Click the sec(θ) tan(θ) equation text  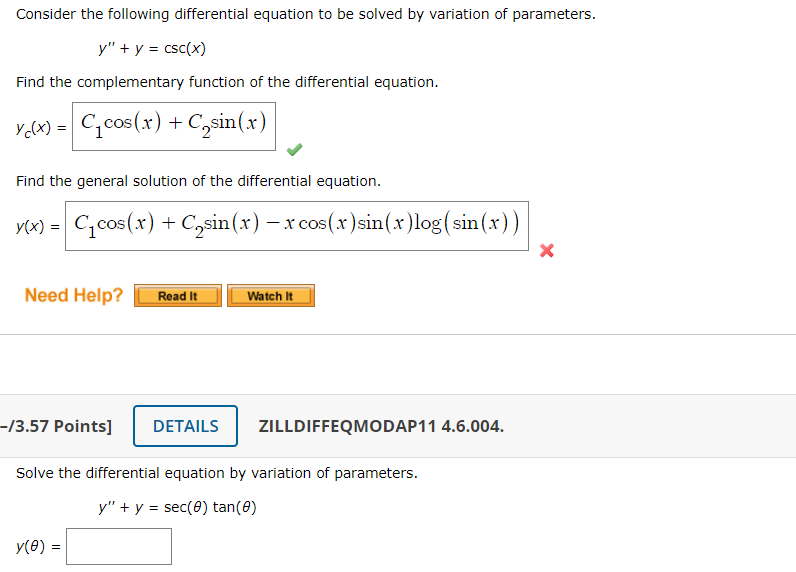coord(210,507)
